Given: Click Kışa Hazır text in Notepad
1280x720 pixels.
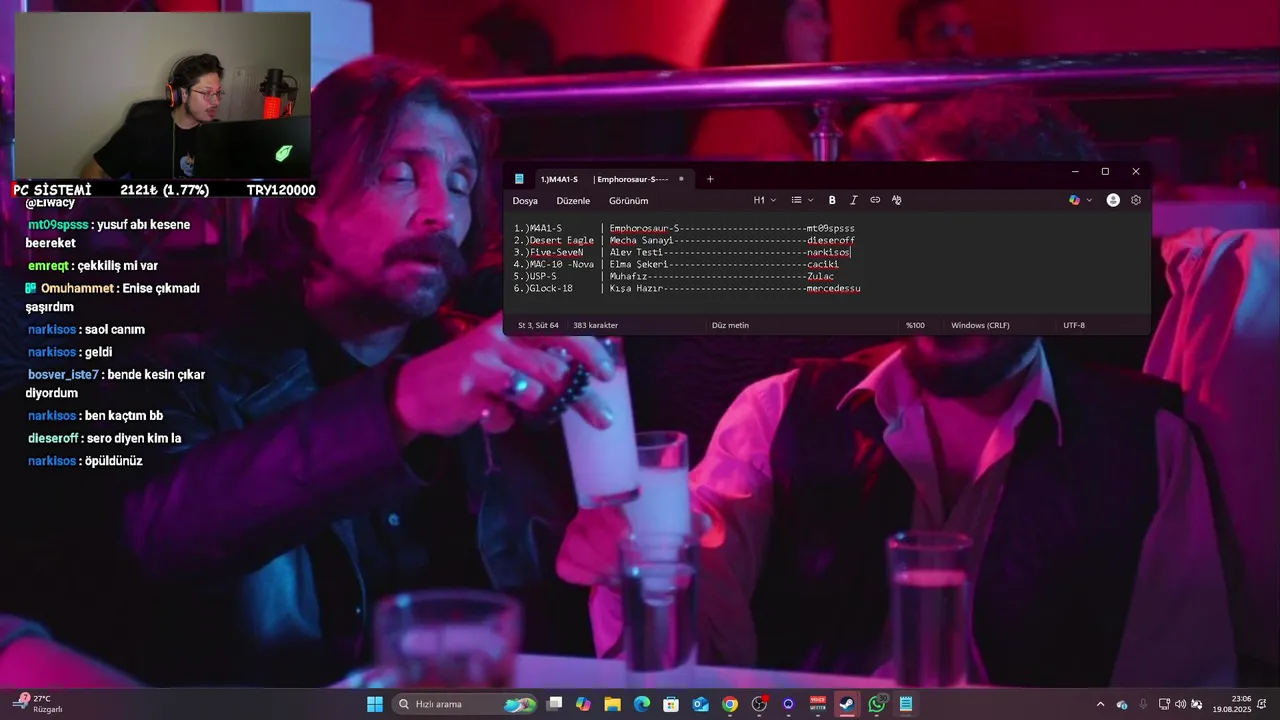Looking at the screenshot, I should 637,288.
